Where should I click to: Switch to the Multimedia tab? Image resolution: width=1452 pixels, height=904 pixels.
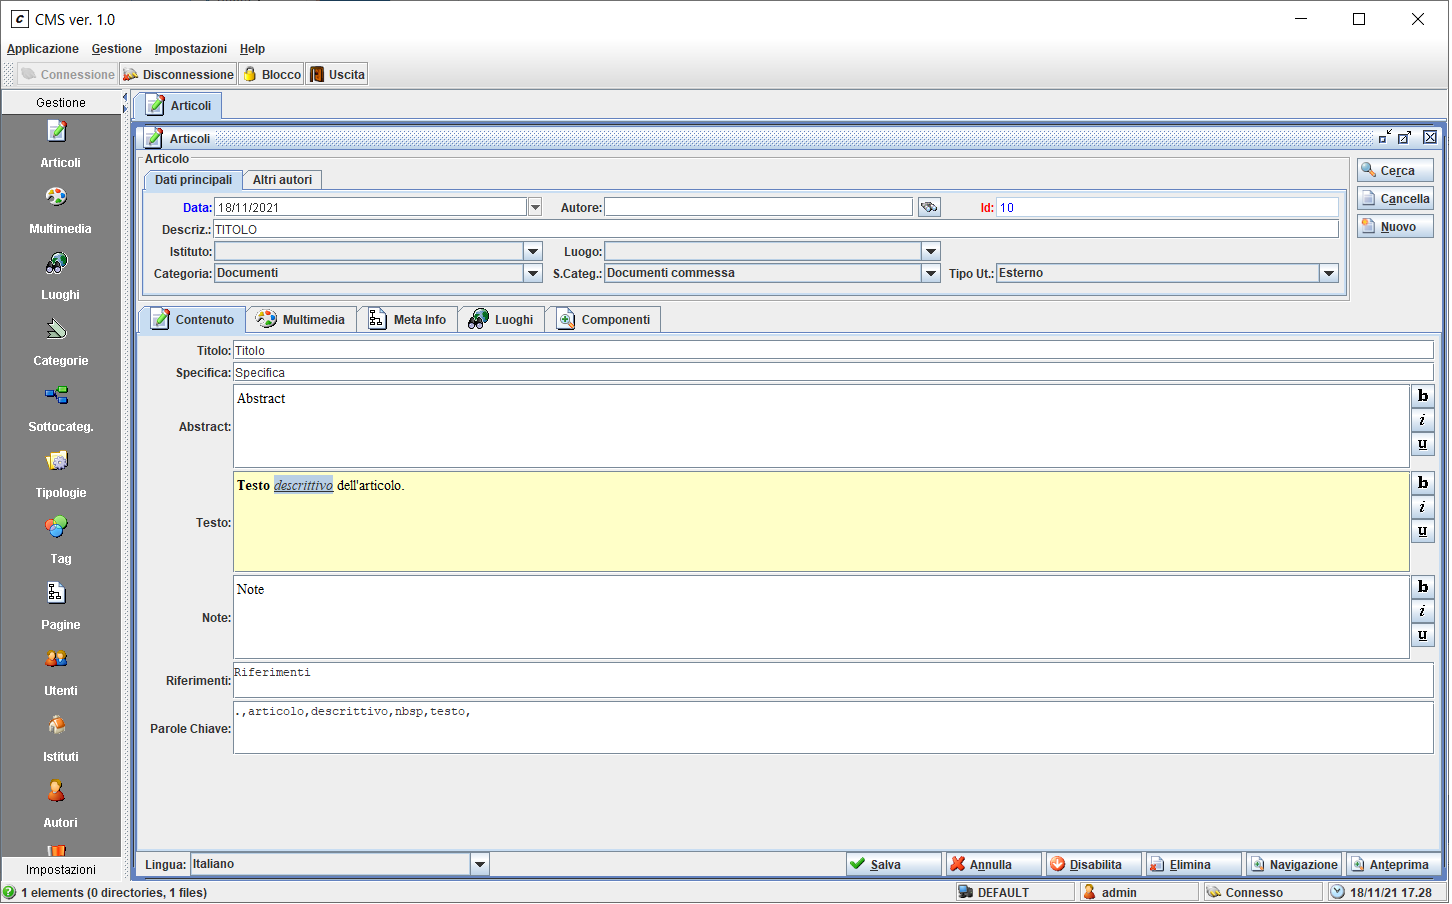tap(301, 319)
